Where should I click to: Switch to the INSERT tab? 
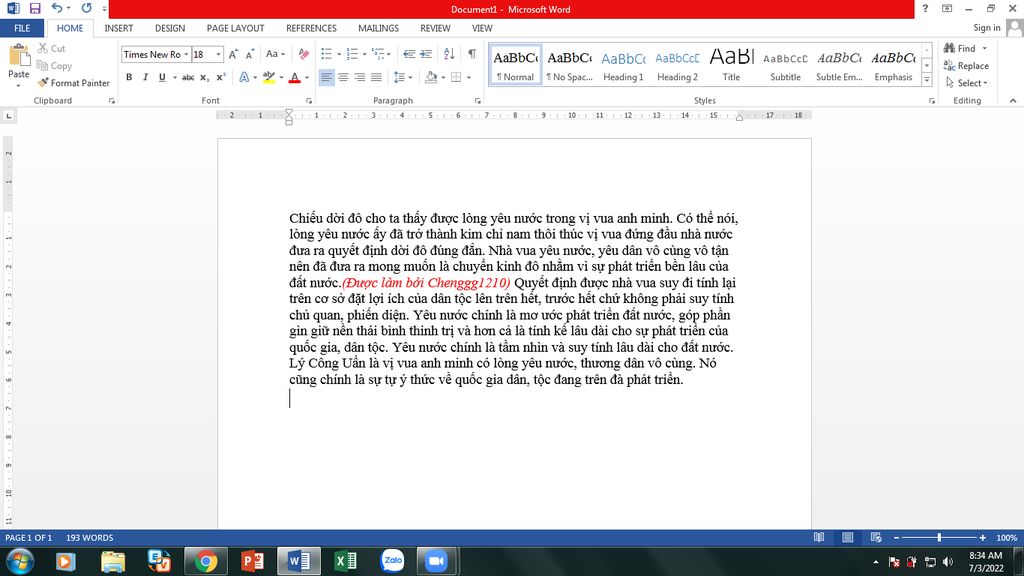[x=118, y=28]
